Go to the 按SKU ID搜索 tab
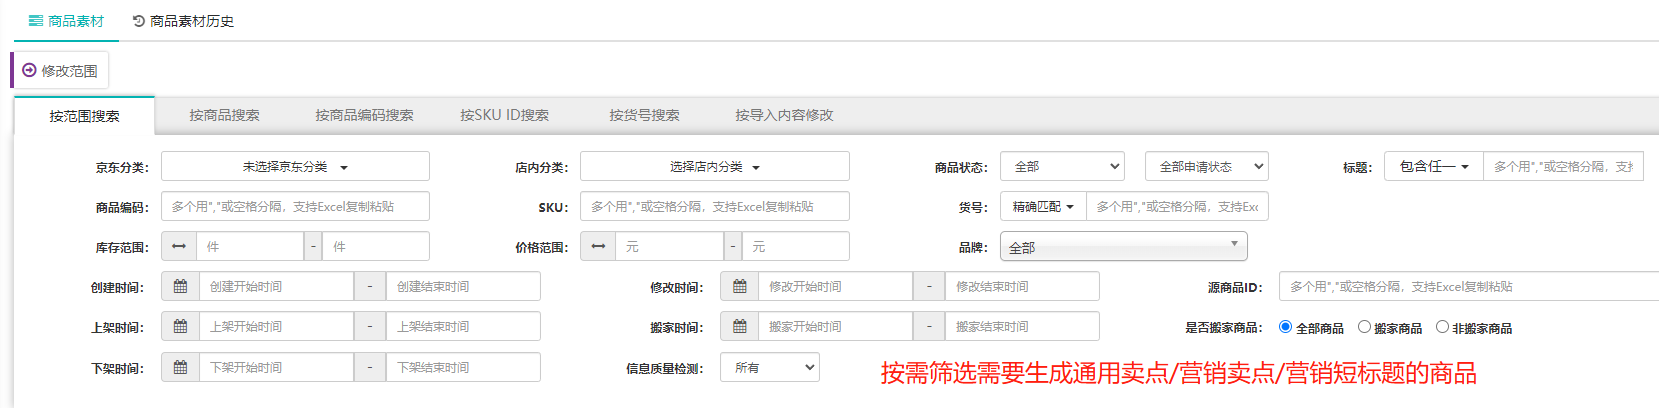The height and width of the screenshot is (408, 1659). pyautogui.click(x=504, y=116)
